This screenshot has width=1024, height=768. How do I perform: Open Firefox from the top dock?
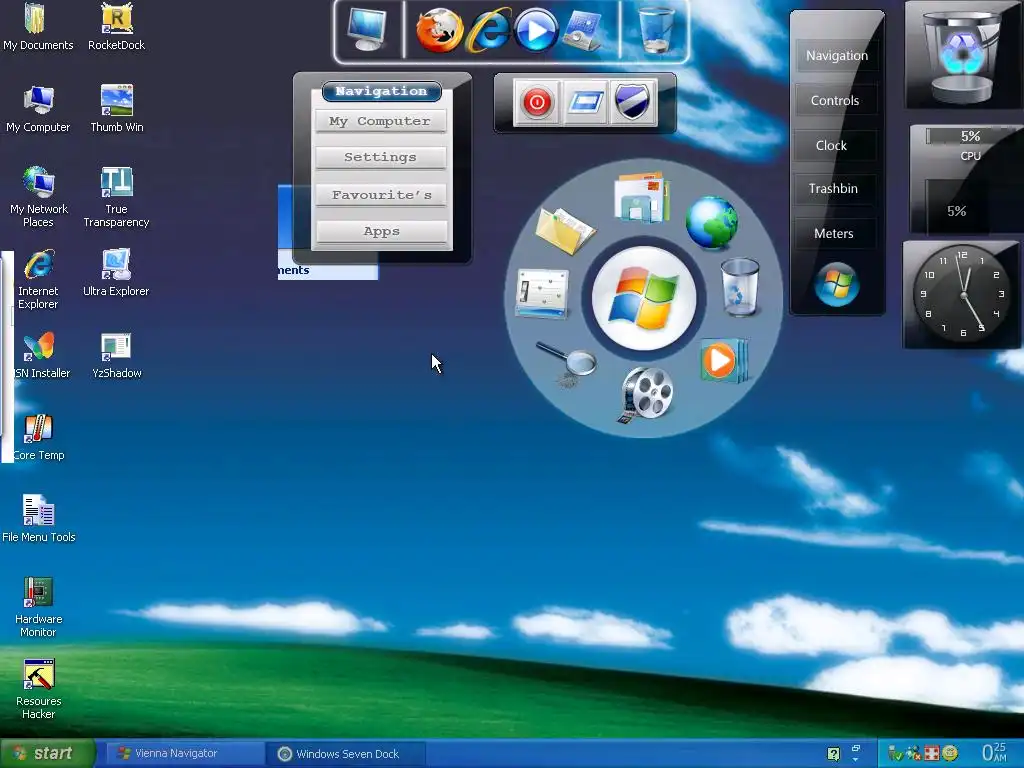tap(440, 30)
